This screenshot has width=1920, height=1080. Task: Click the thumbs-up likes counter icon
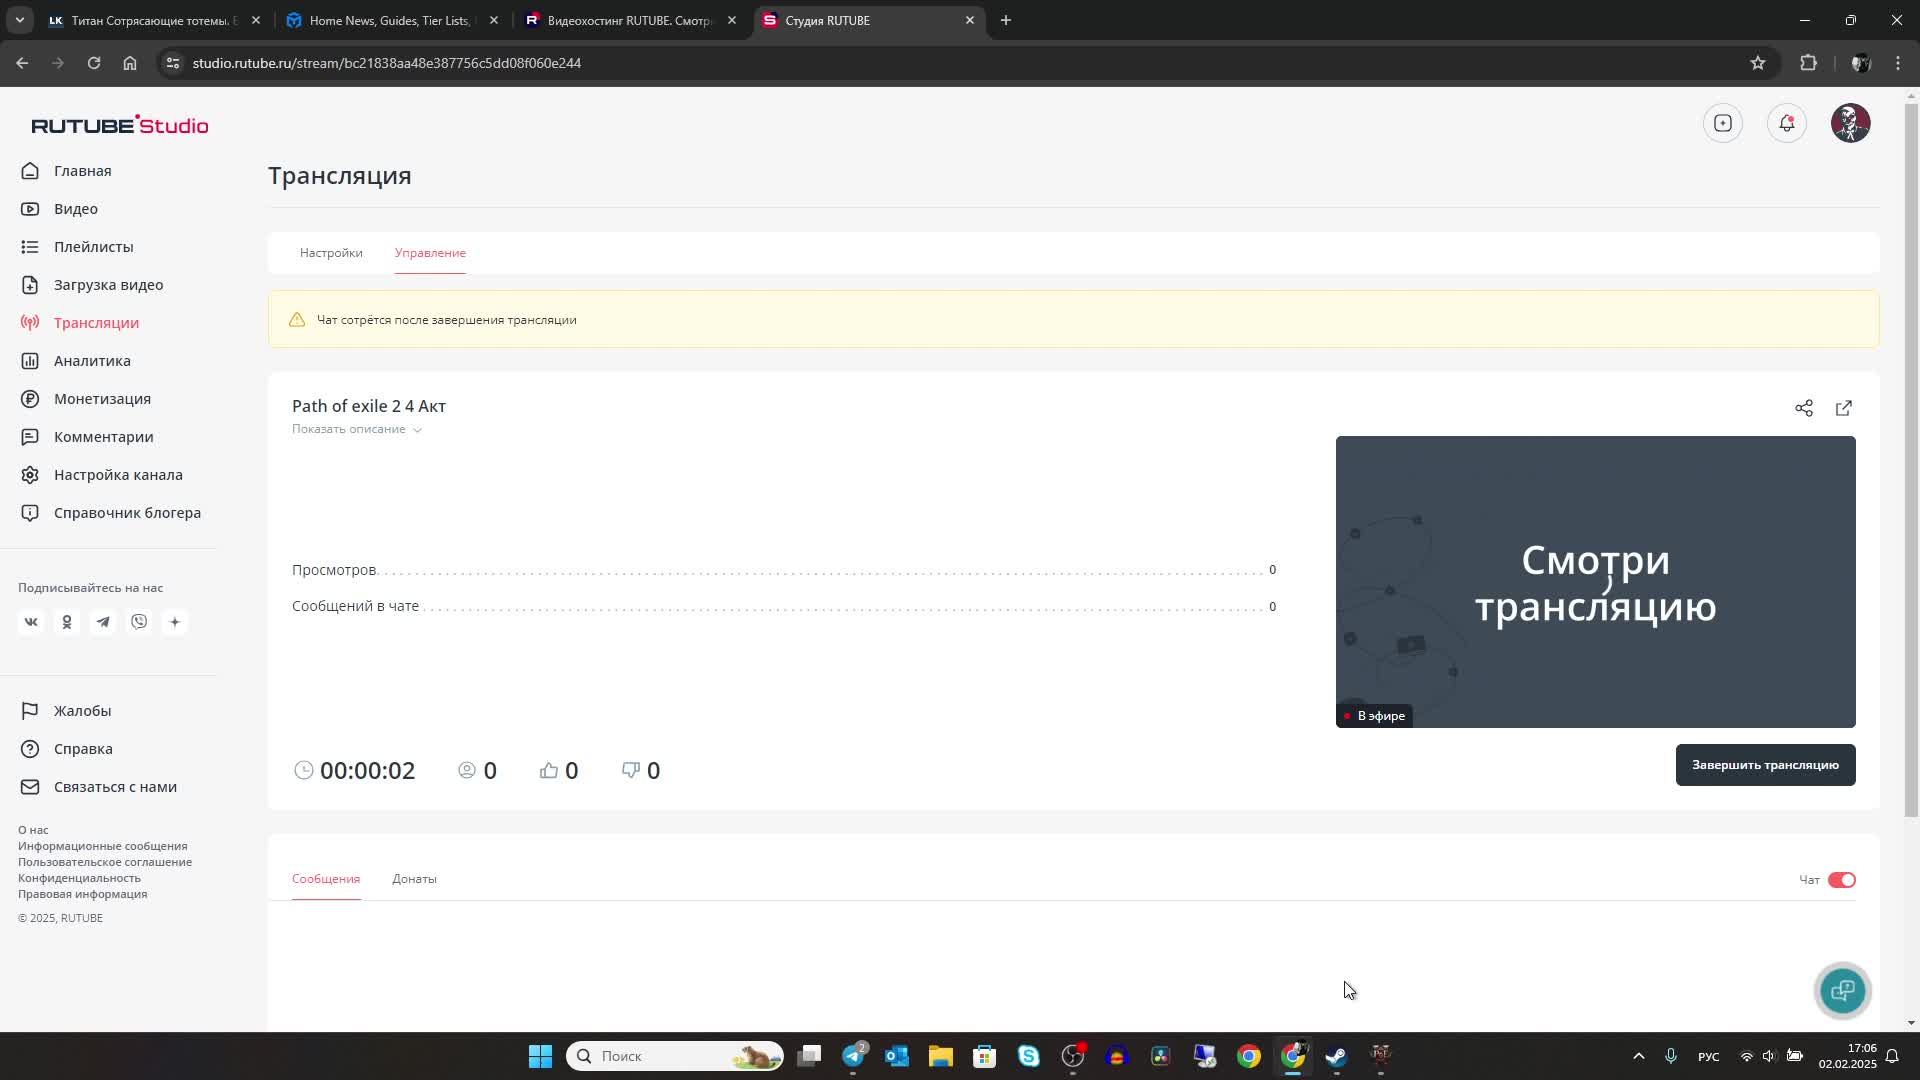point(548,770)
